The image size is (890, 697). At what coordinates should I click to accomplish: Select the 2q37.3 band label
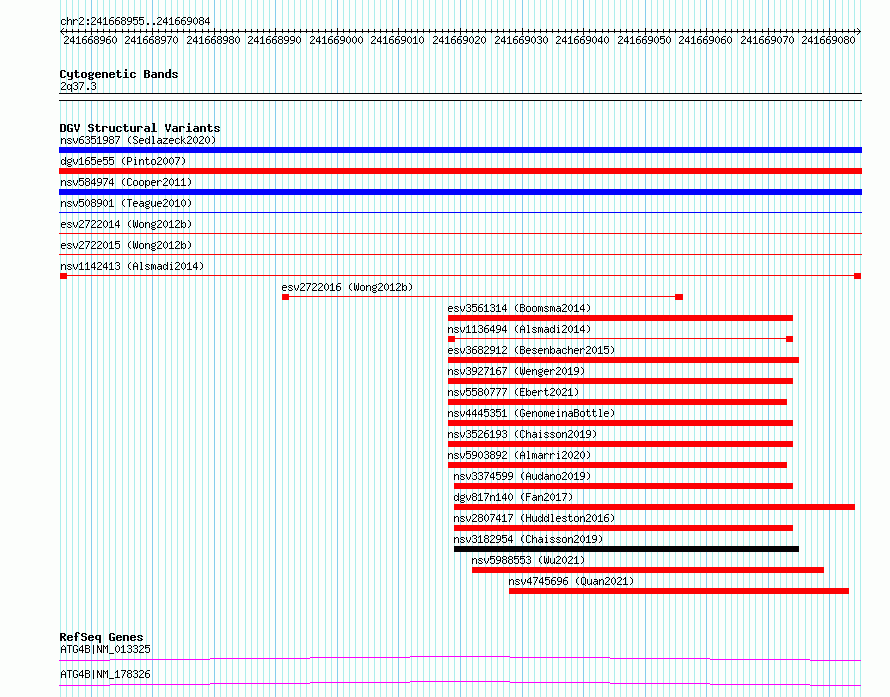[78, 86]
